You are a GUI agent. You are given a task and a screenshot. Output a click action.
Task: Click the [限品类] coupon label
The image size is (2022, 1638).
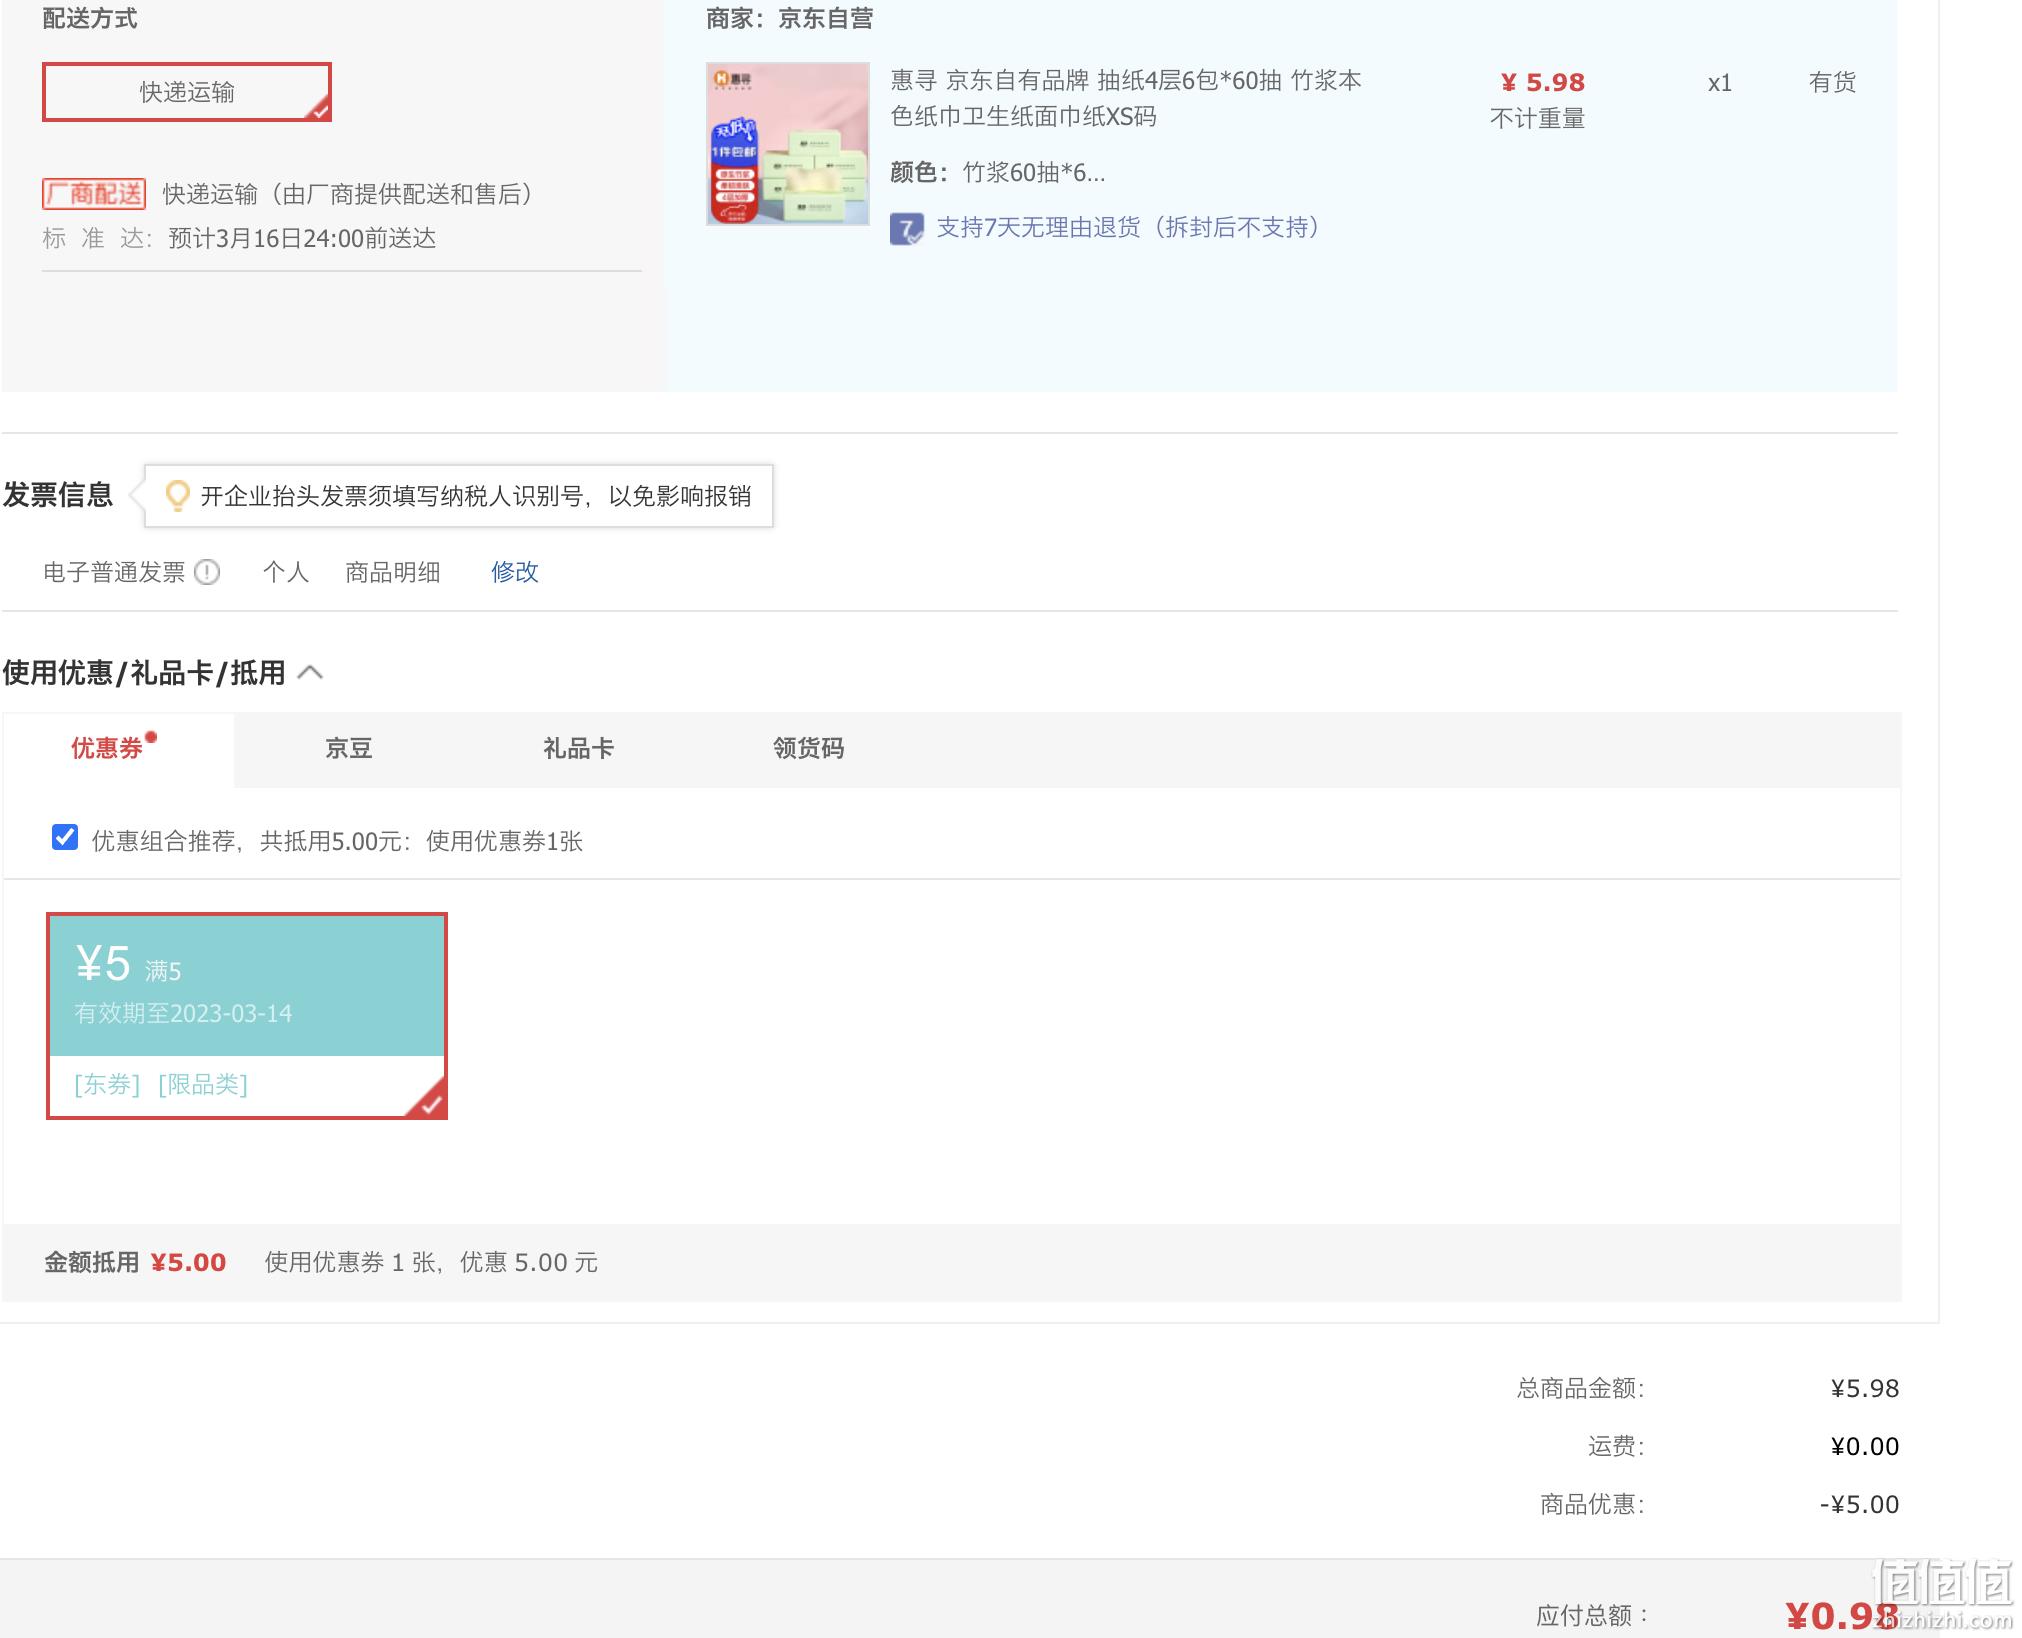[203, 1085]
